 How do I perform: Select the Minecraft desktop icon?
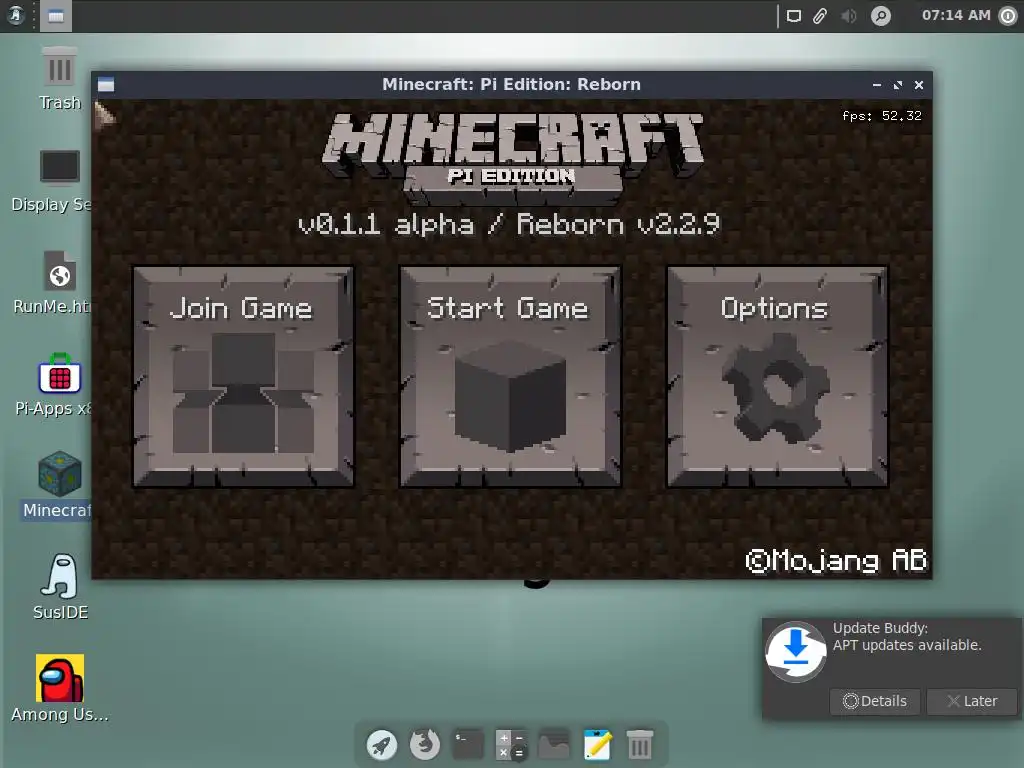57,485
